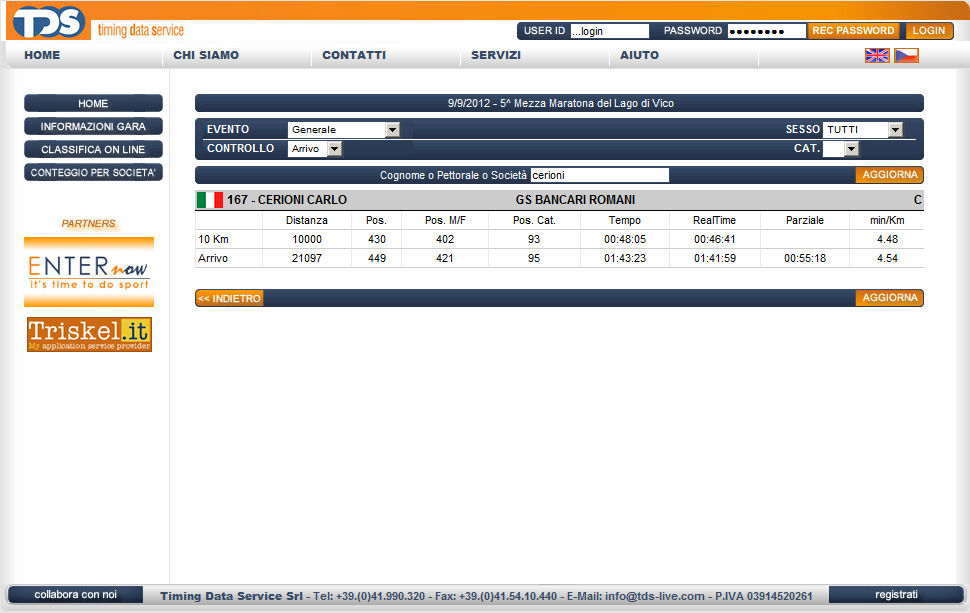
Task: Switch language with the Czech flag icon
Action: (906, 56)
